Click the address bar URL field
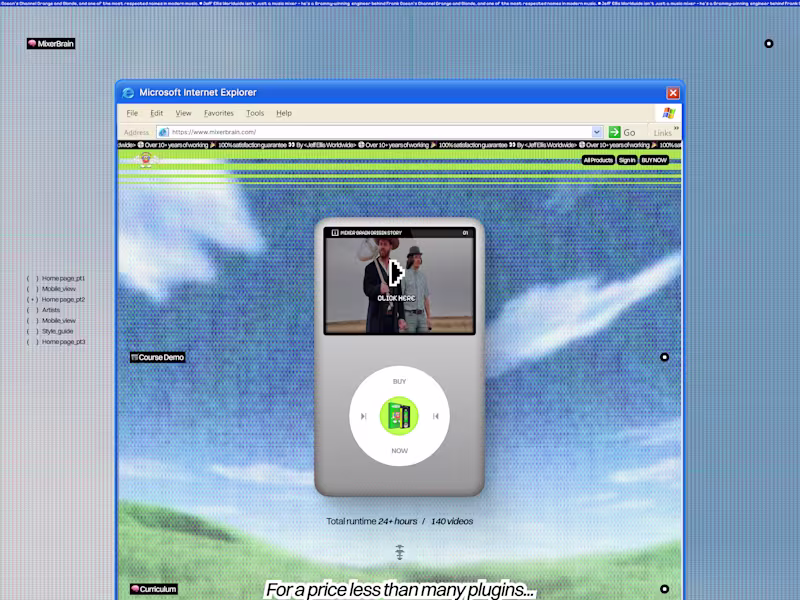 (380, 132)
